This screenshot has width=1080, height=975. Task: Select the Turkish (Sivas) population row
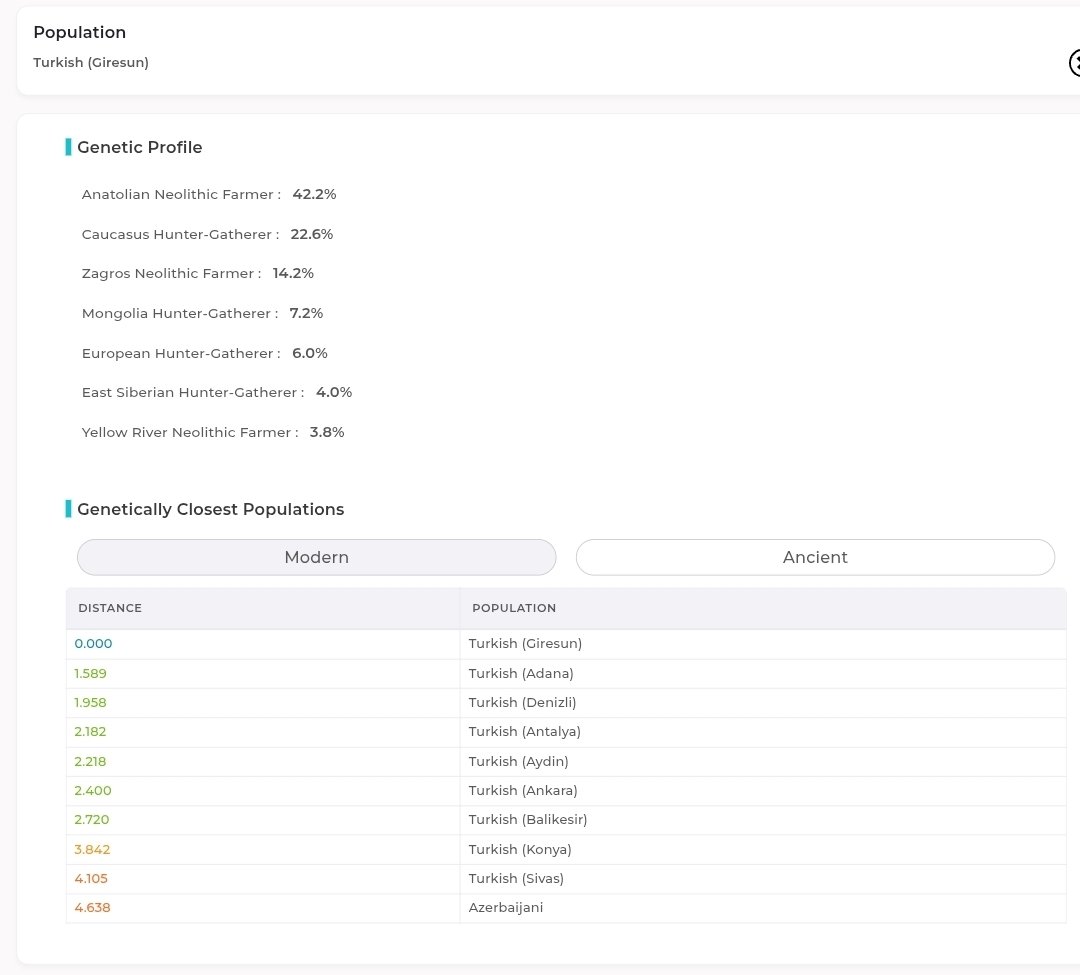[566, 879]
